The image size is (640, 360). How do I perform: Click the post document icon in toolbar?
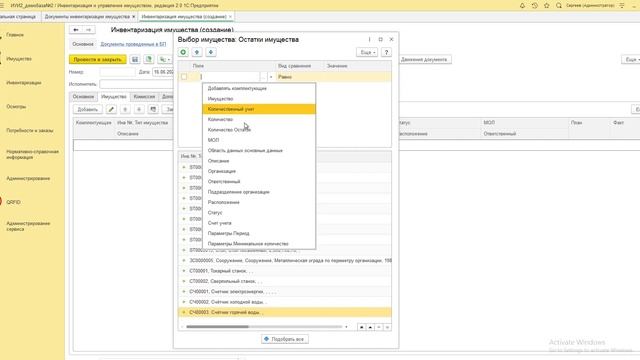click(149, 60)
